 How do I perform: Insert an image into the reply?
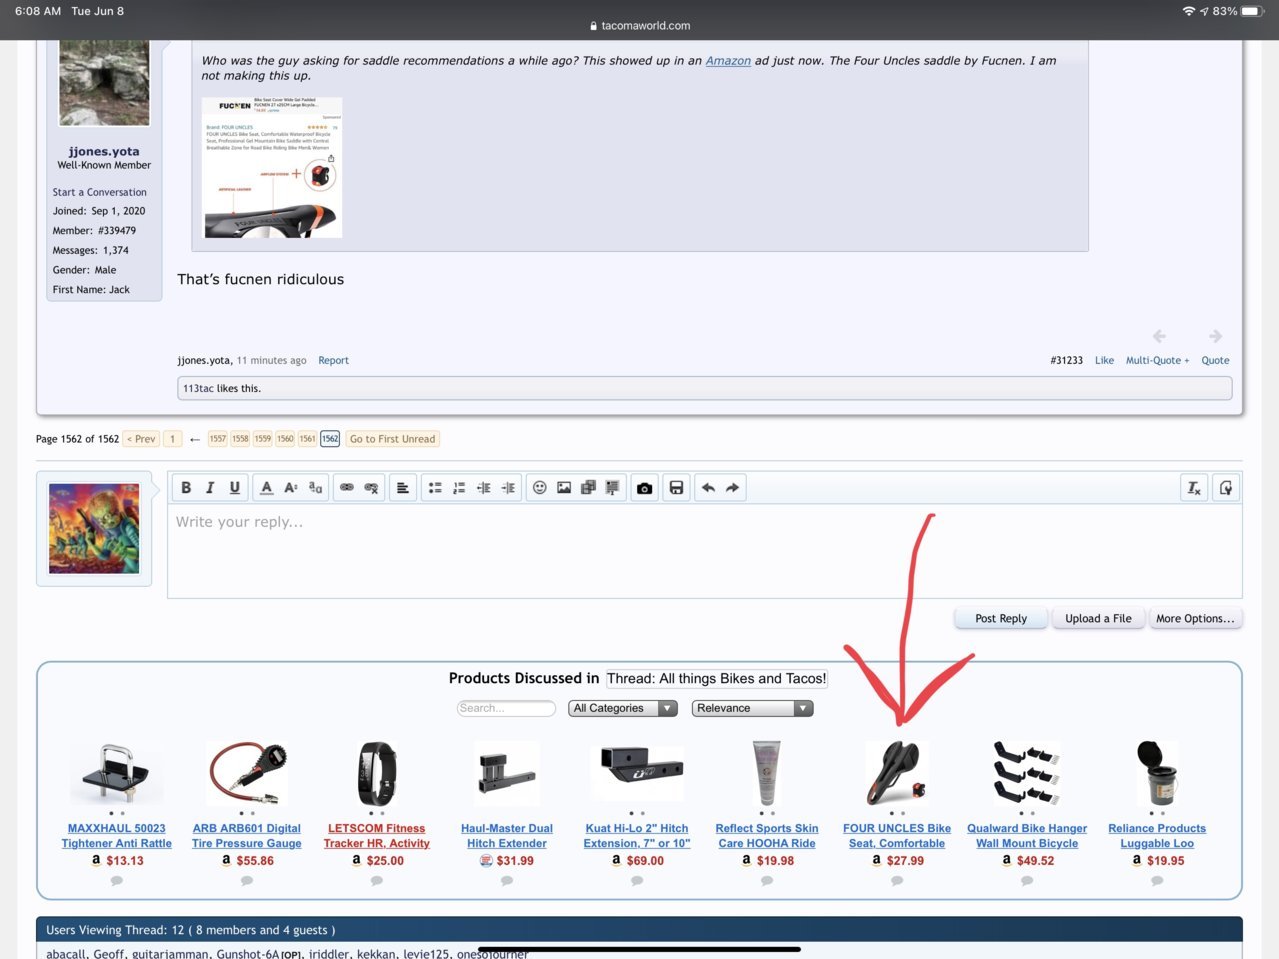(564, 488)
